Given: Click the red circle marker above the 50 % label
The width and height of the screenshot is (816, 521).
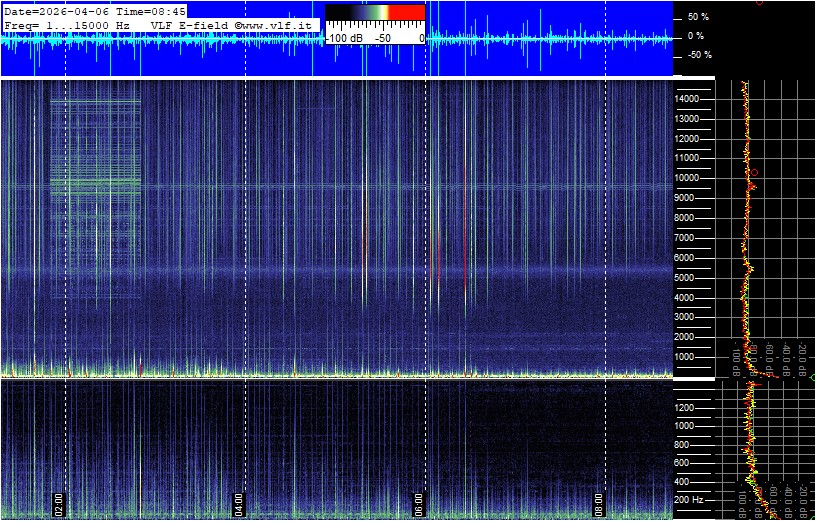Looking at the screenshot, I should [x=759, y=2].
